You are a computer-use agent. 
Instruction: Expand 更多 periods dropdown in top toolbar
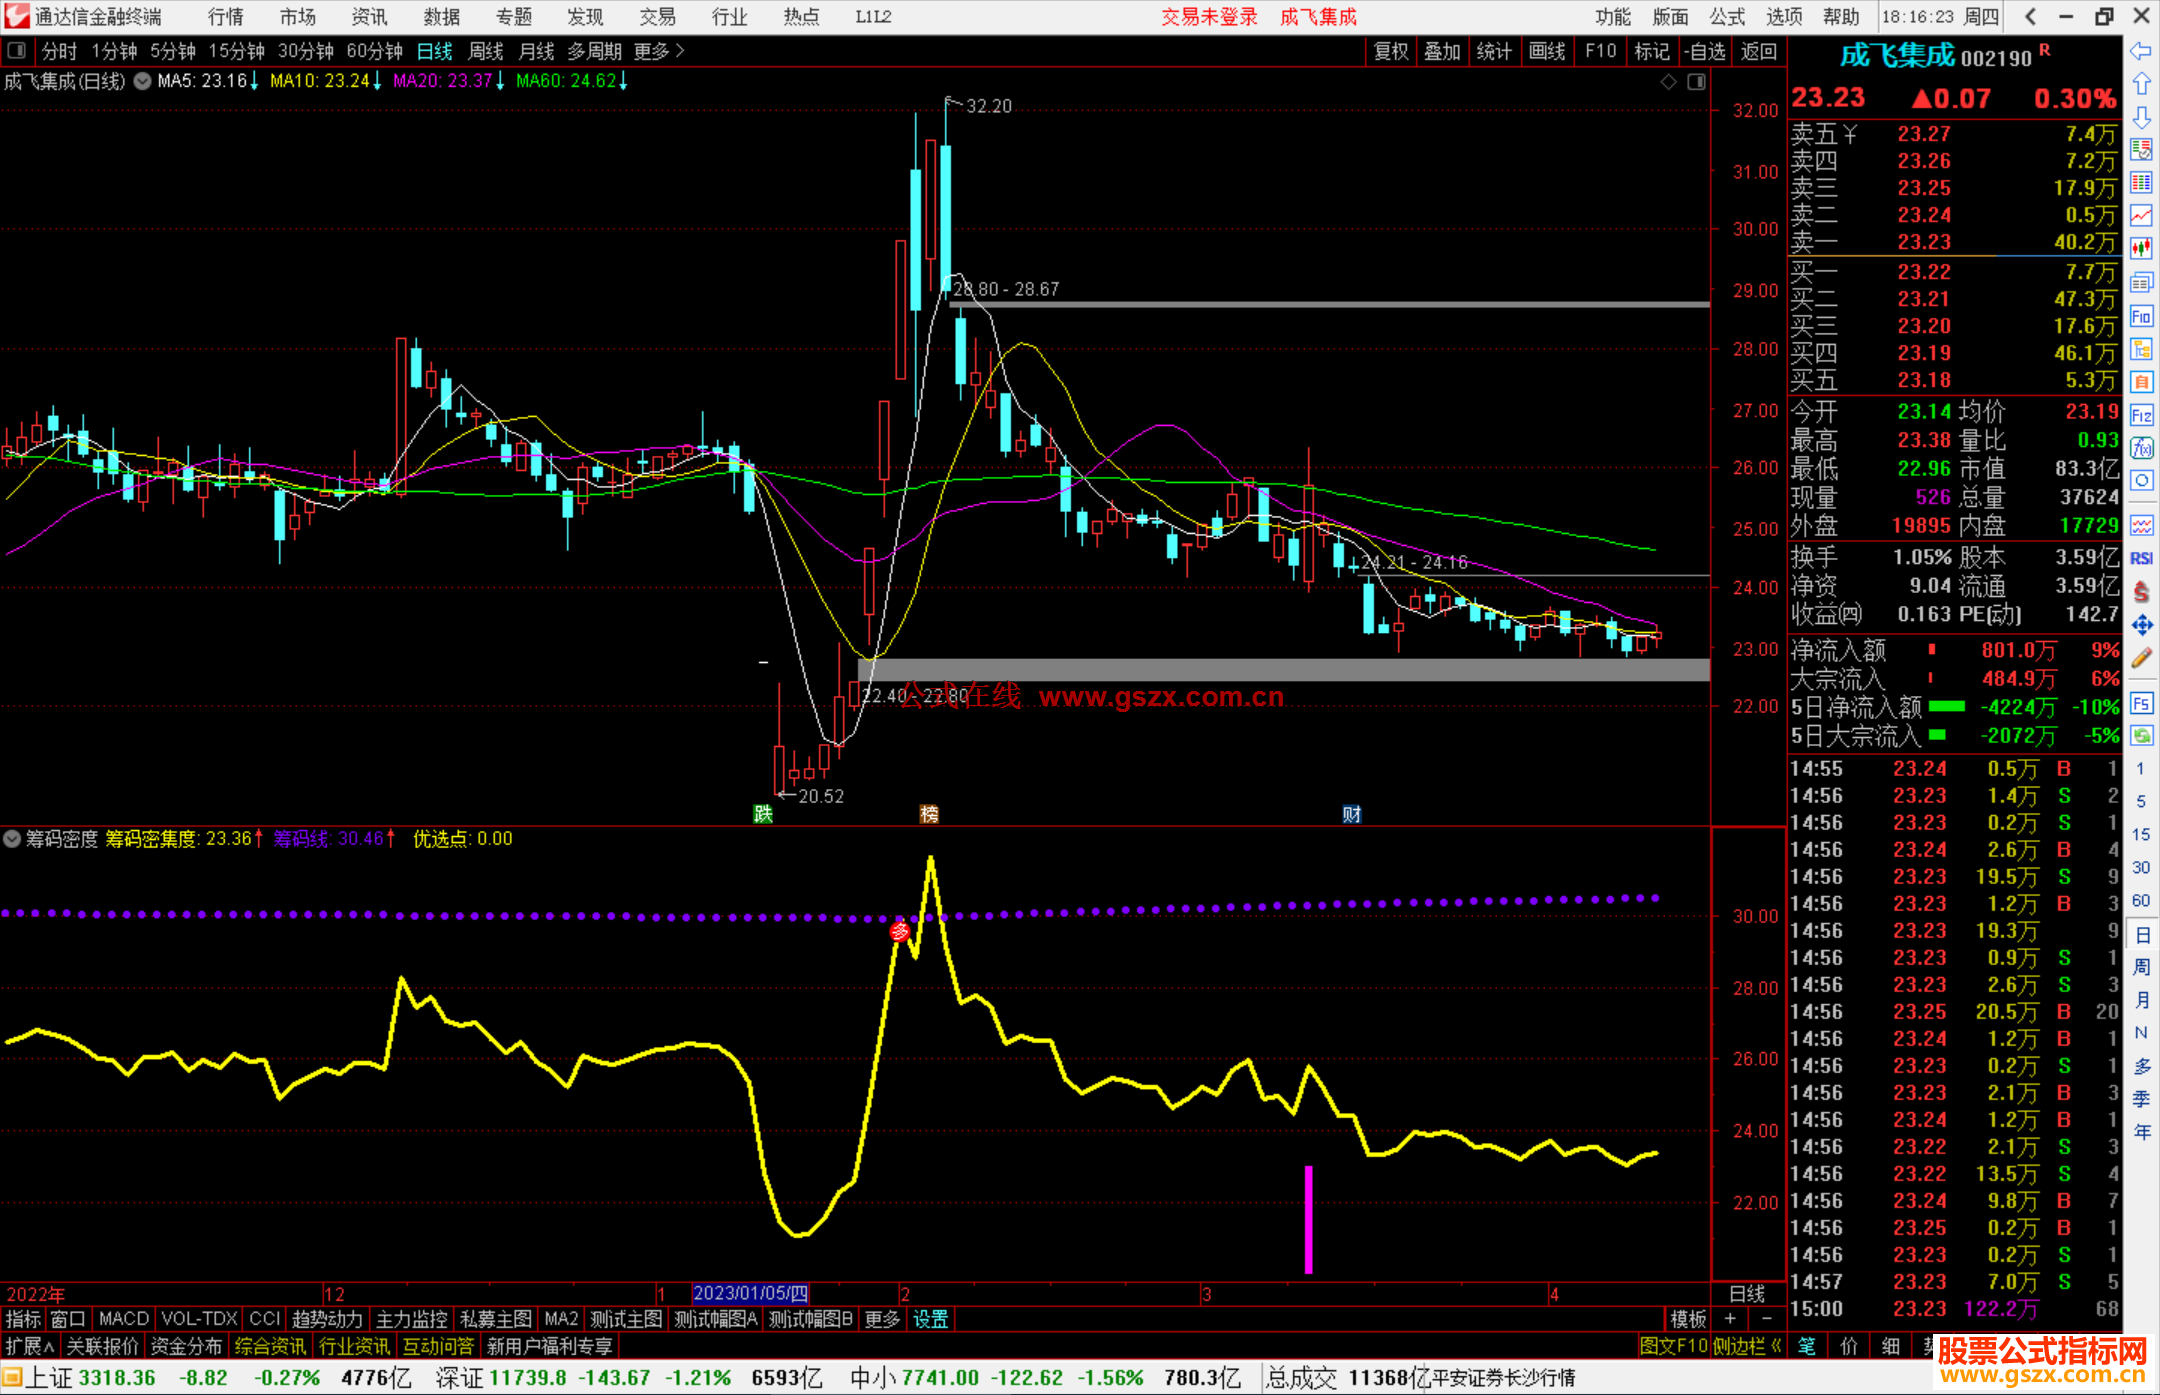coord(659,51)
